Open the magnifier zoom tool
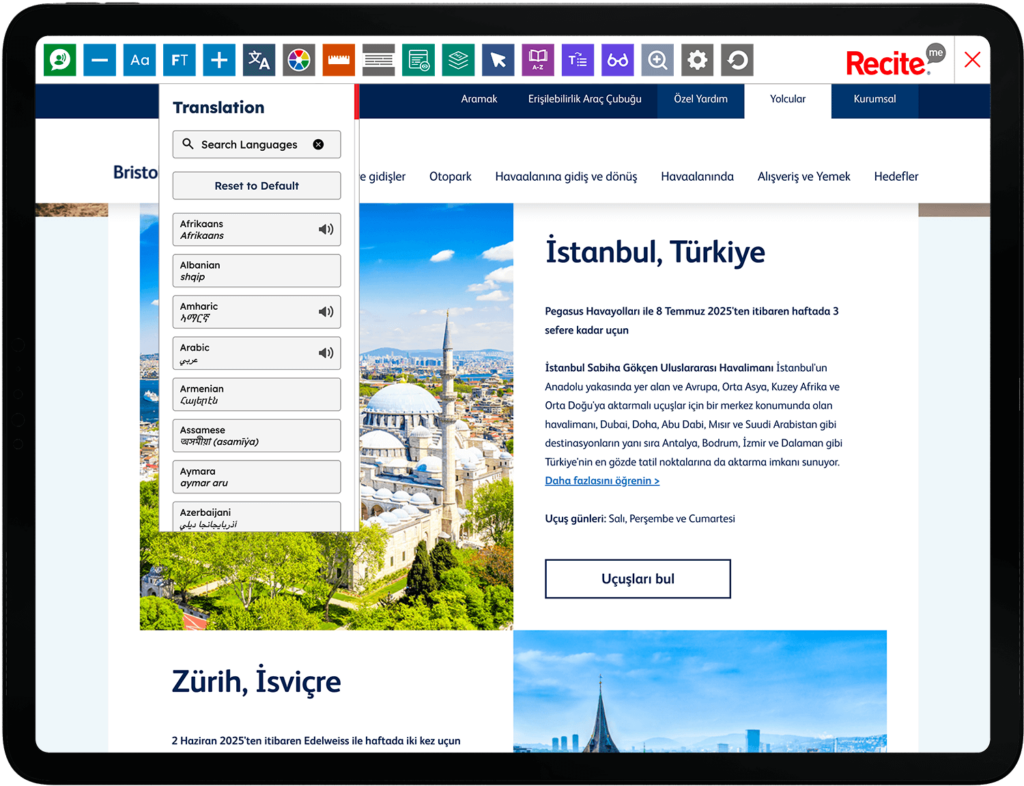The image size is (1024, 786). pos(657,59)
